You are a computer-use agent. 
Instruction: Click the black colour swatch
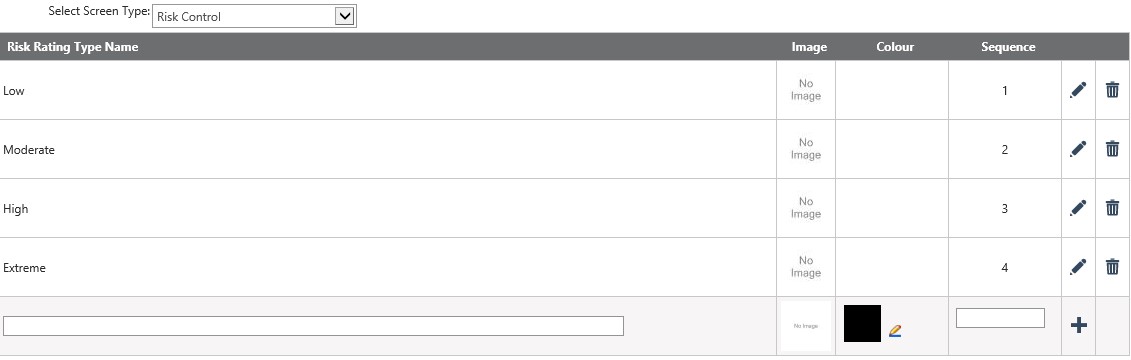(x=862, y=323)
